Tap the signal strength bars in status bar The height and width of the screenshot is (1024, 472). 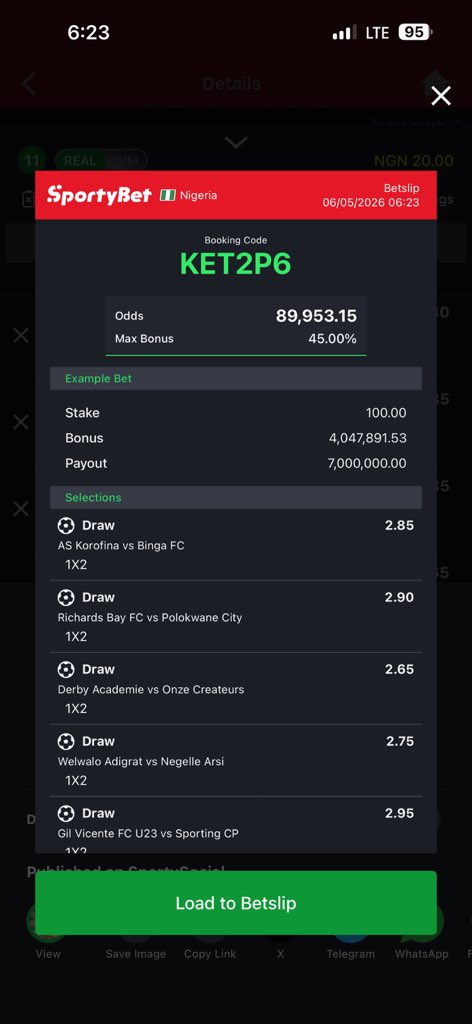(344, 32)
